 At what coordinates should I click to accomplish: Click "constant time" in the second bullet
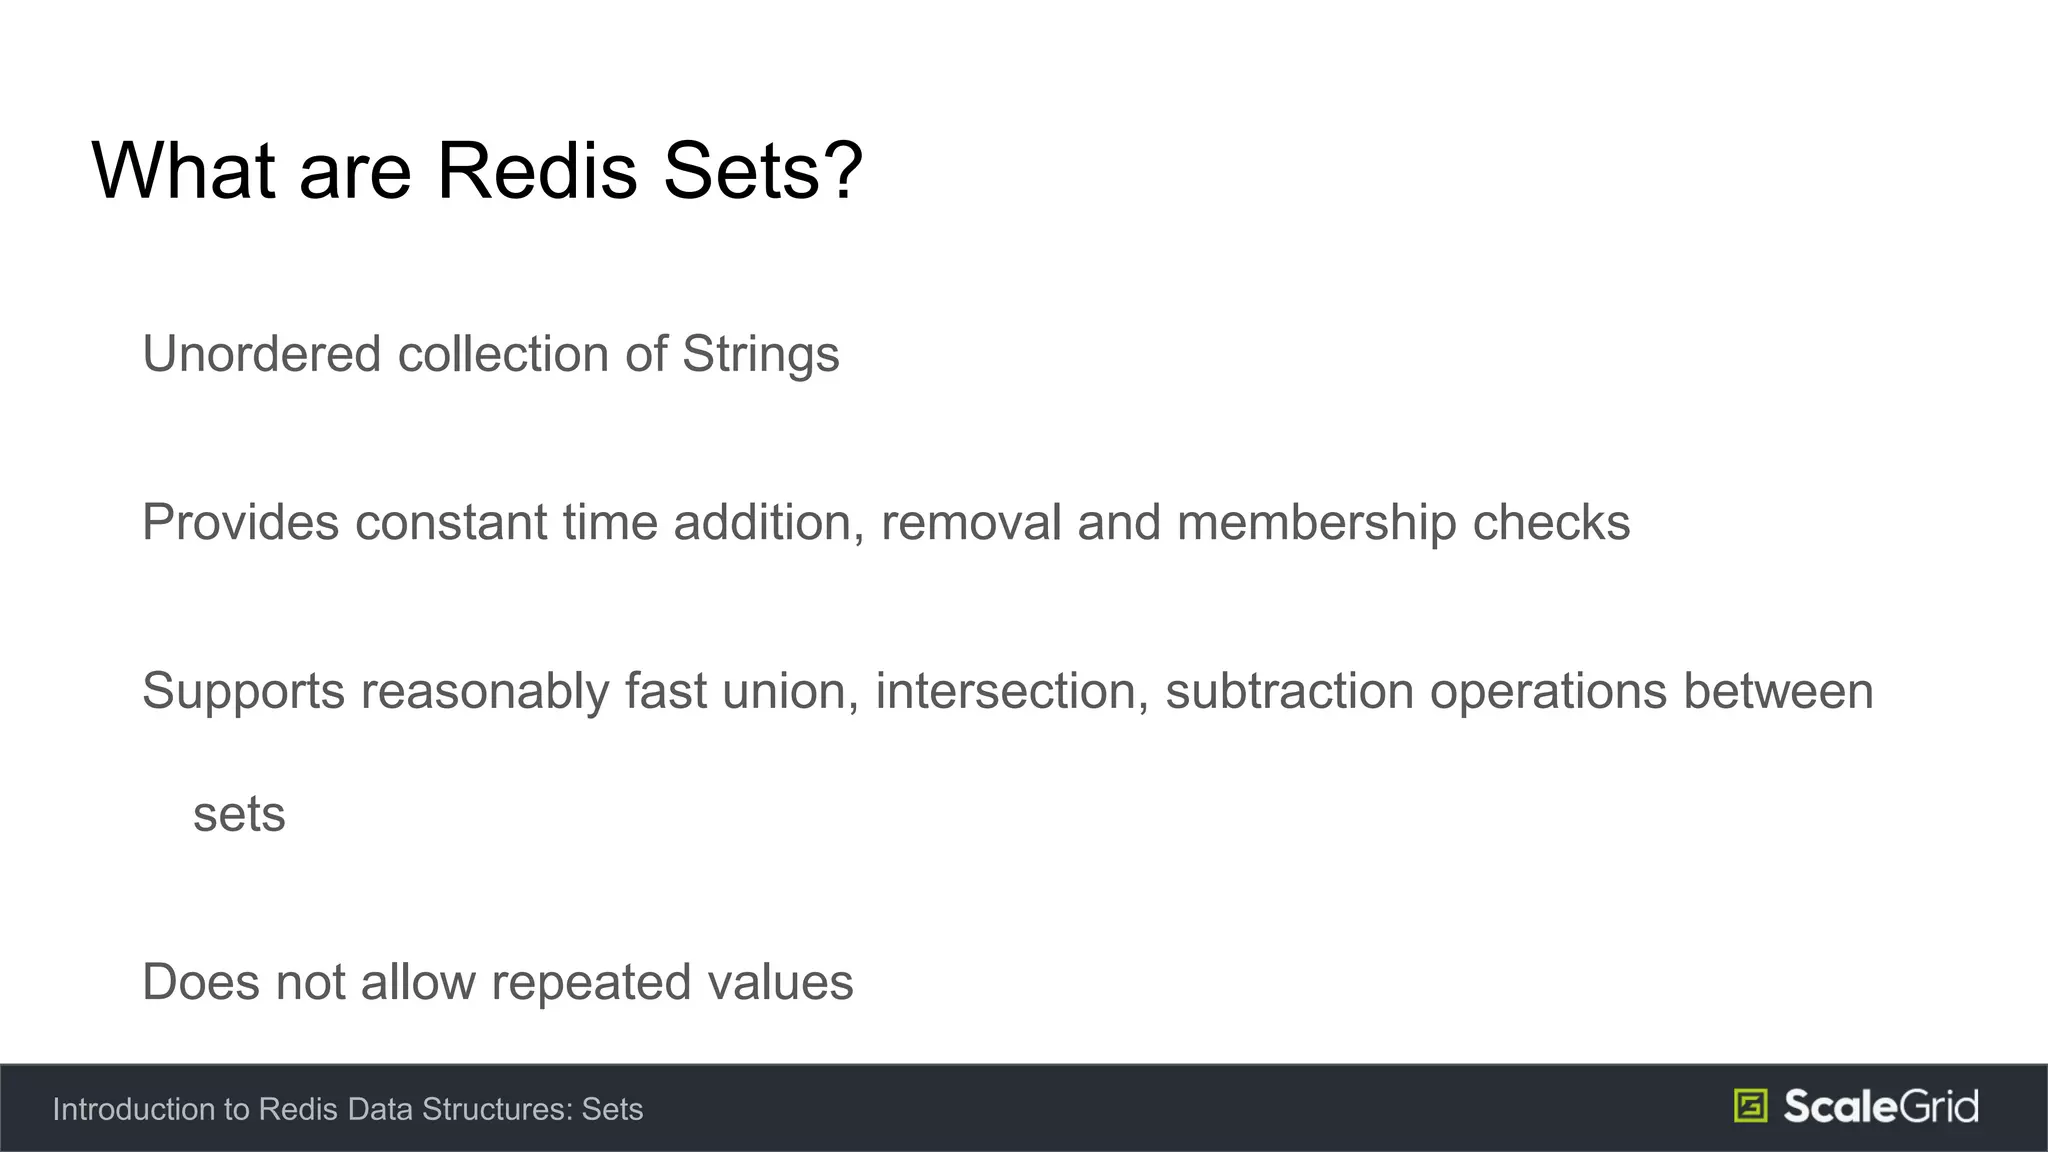(506, 523)
